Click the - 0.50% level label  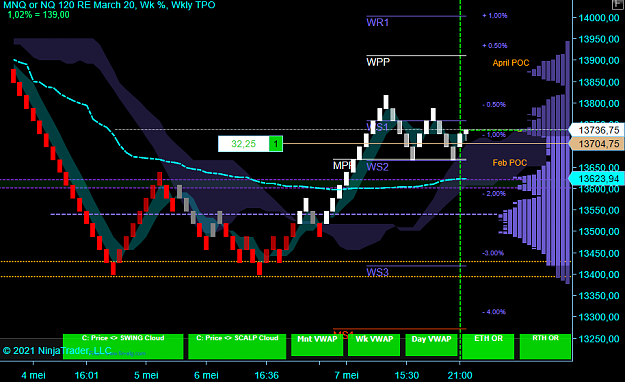494,104
